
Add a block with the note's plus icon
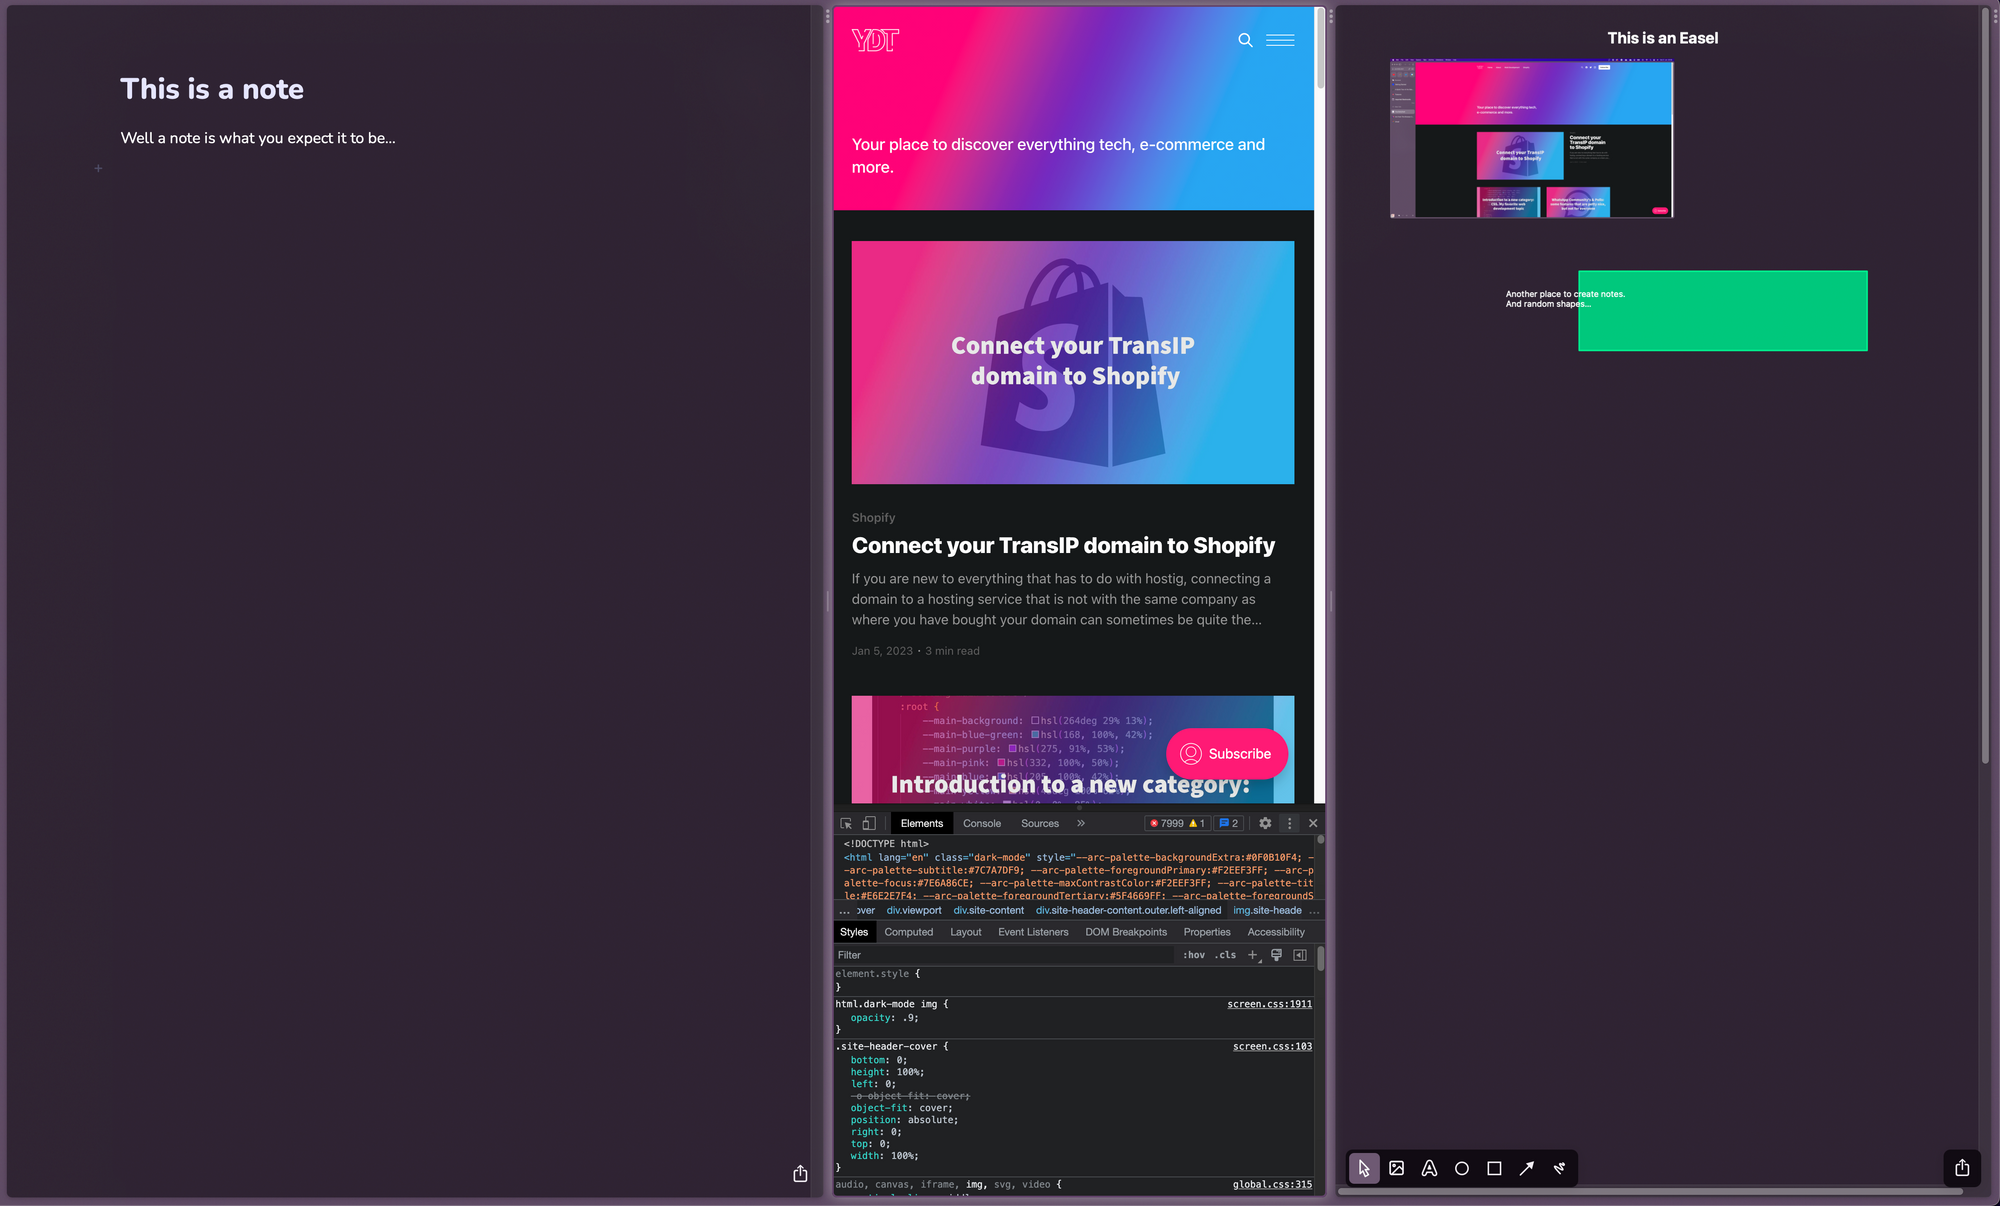98,168
